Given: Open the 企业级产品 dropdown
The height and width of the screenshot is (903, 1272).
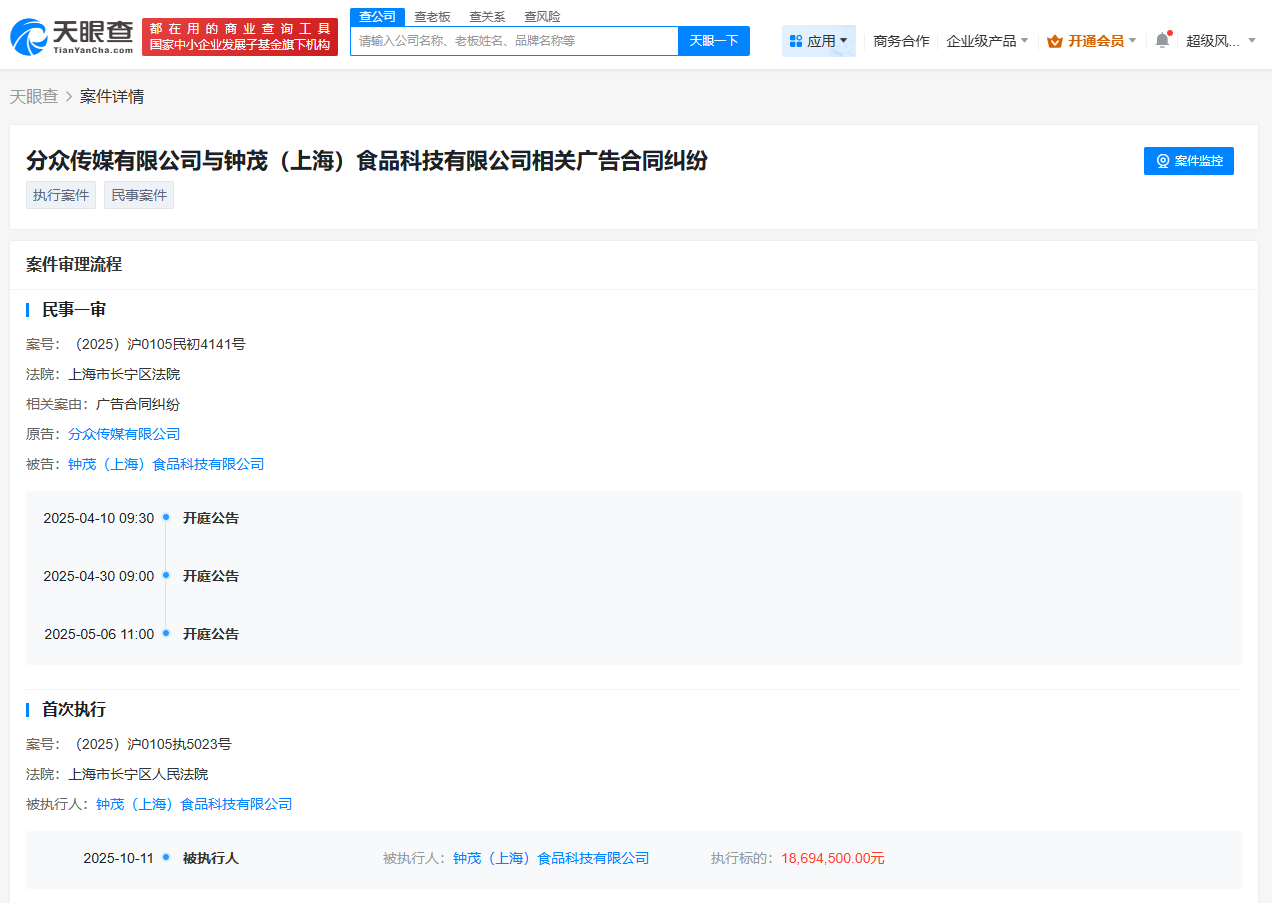Looking at the screenshot, I should tap(986, 40).
